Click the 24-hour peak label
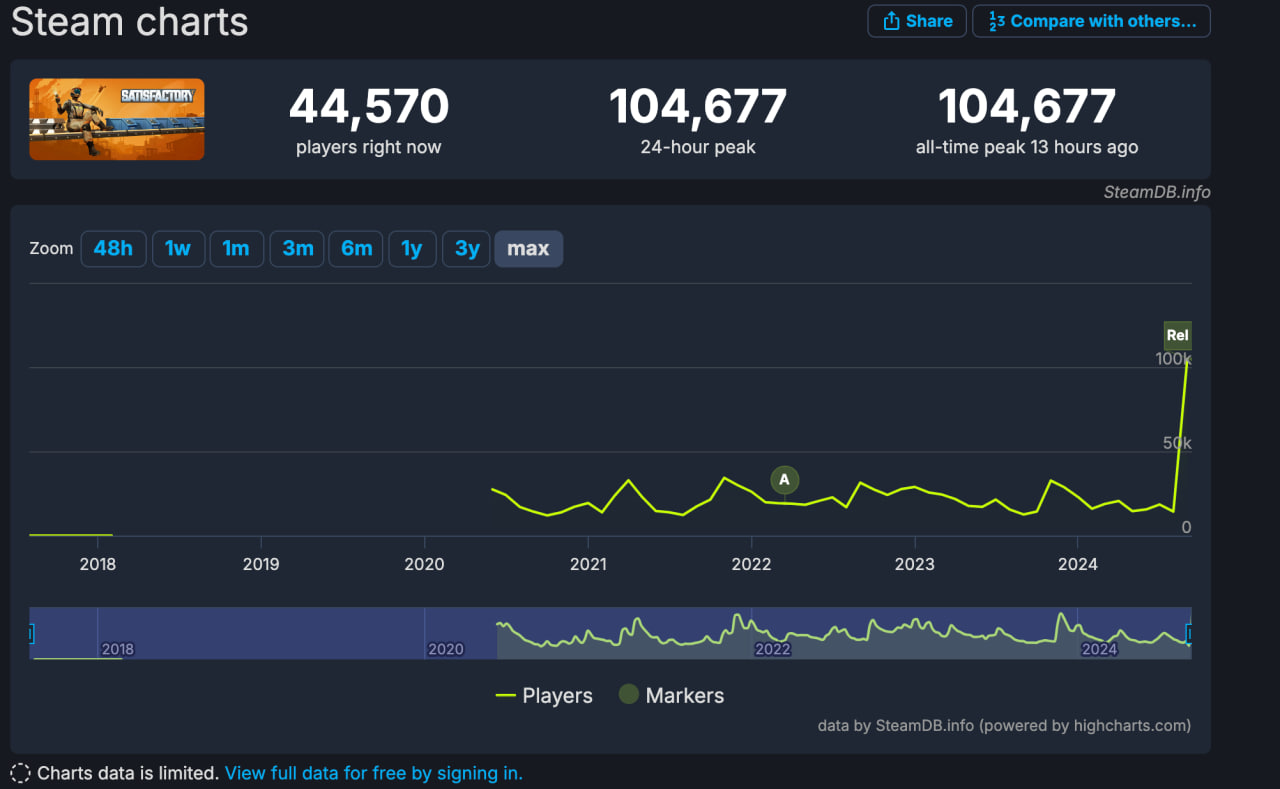 coord(698,147)
